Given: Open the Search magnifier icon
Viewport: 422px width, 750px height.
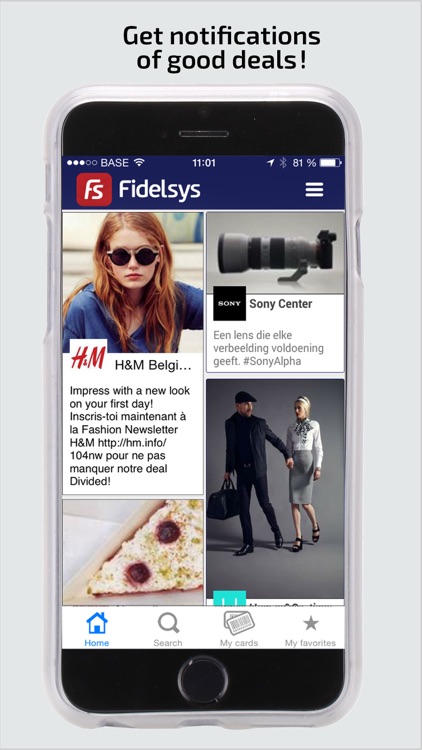Looking at the screenshot, I should 168,623.
